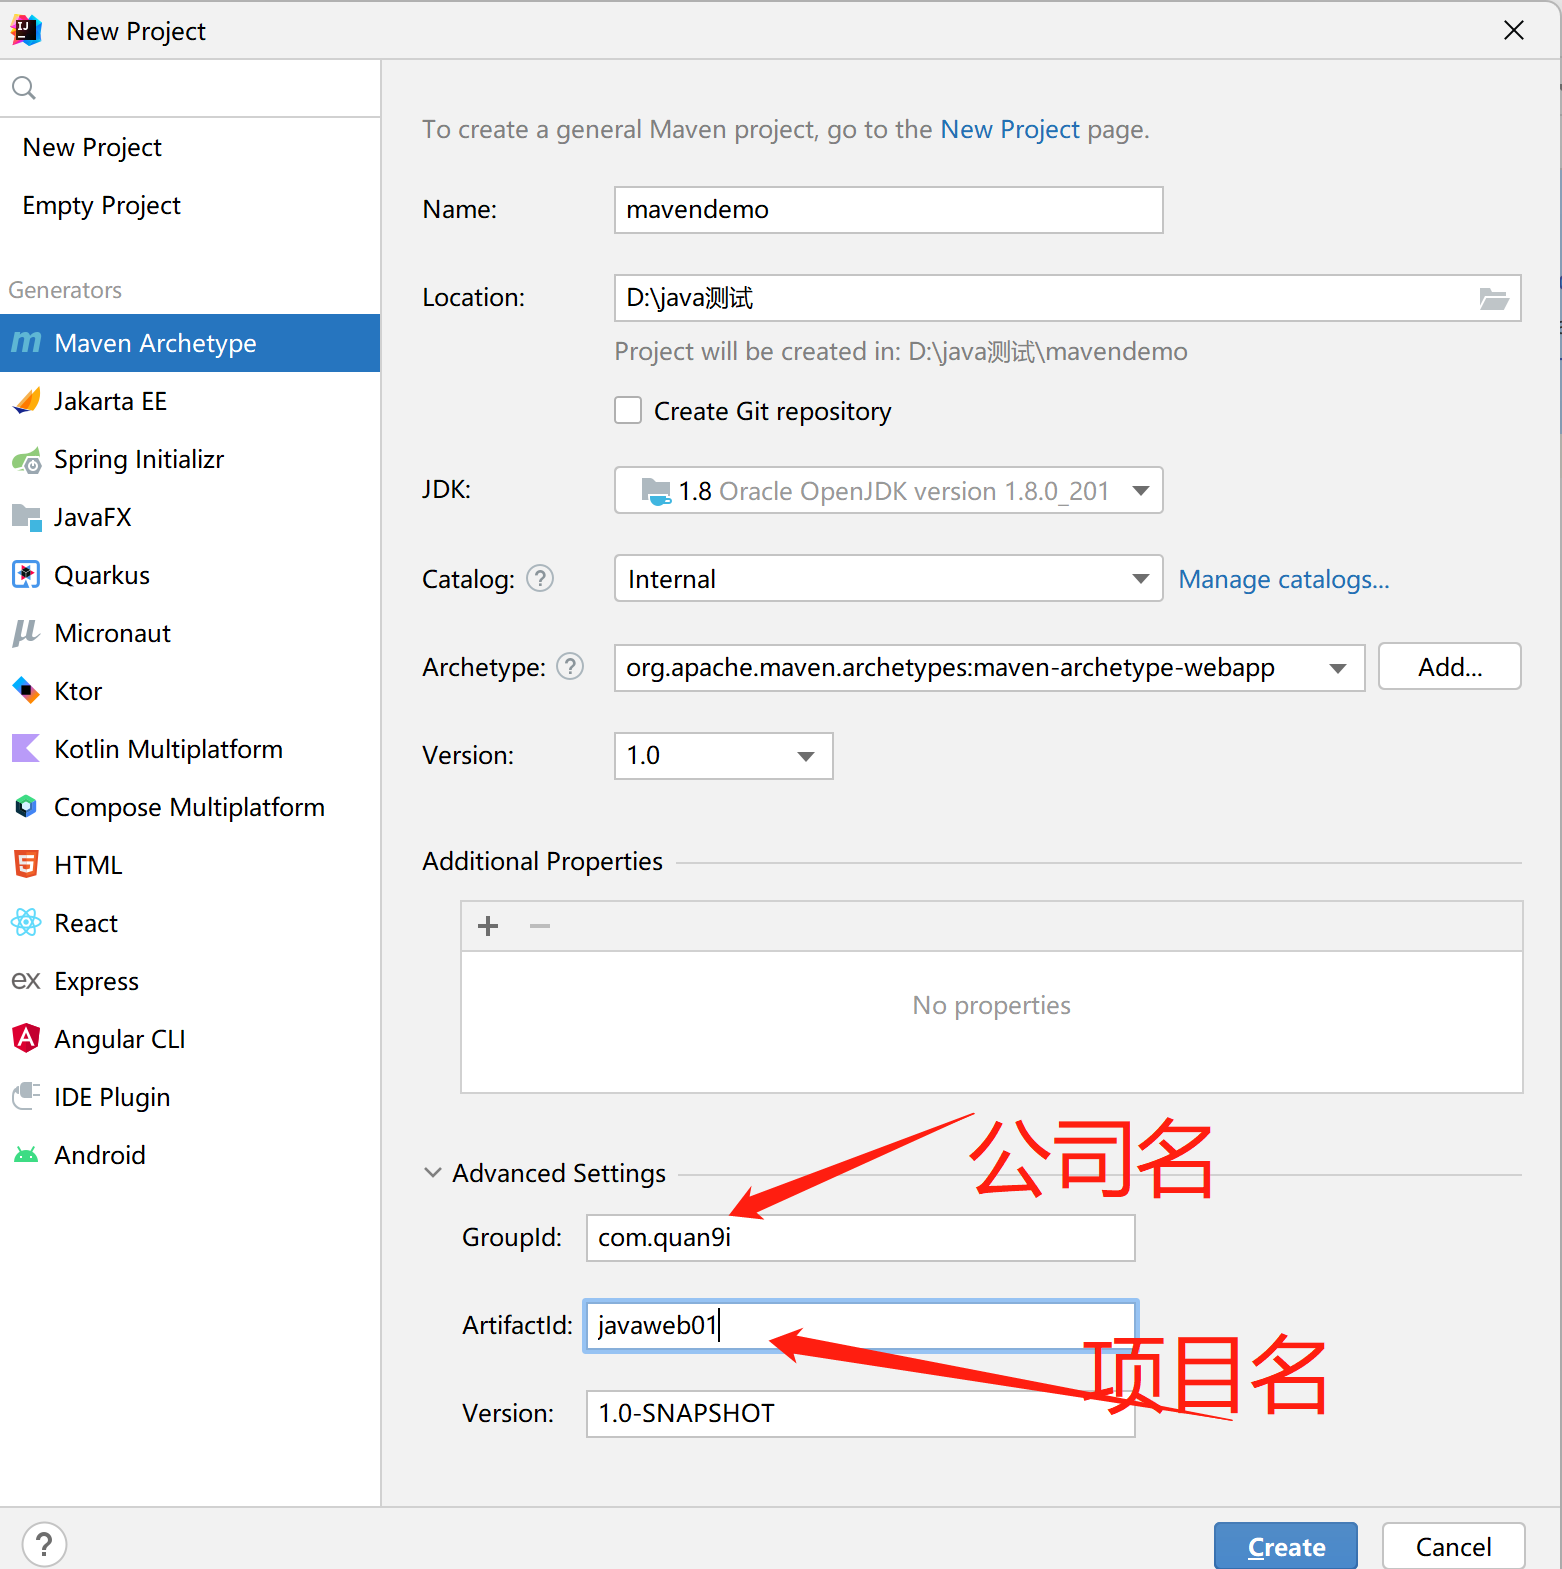1562x1569 pixels.
Task: Select New Project in sidebar
Action: tap(92, 148)
